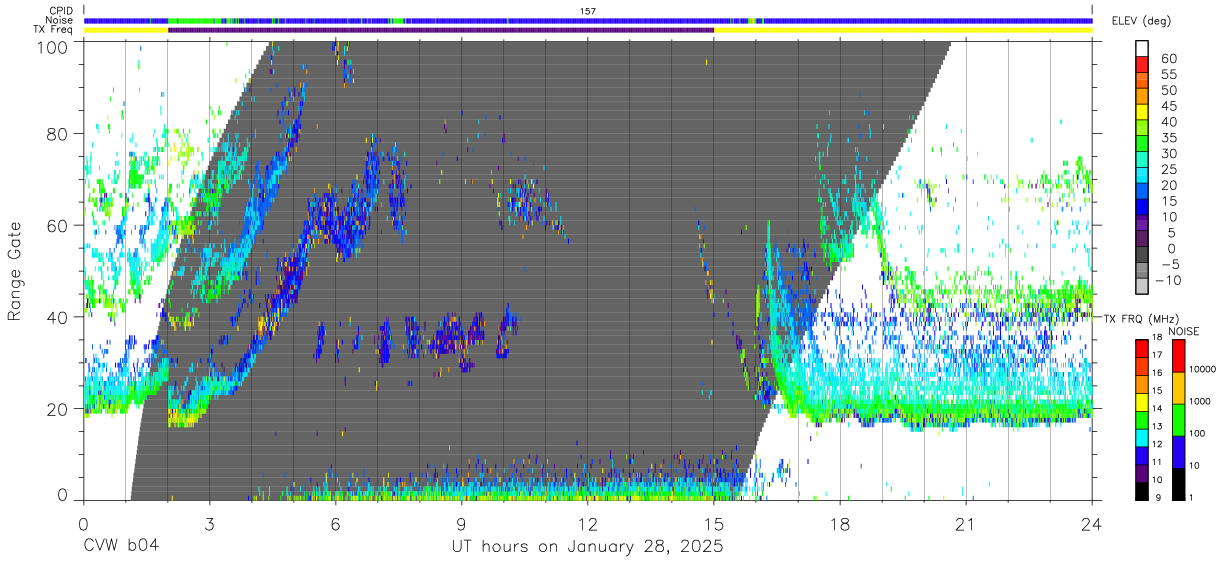Image resolution: width=1228 pixels, height=567 pixels.
Task: Click the 25 label on elevation colorbar
Action: click(1167, 170)
